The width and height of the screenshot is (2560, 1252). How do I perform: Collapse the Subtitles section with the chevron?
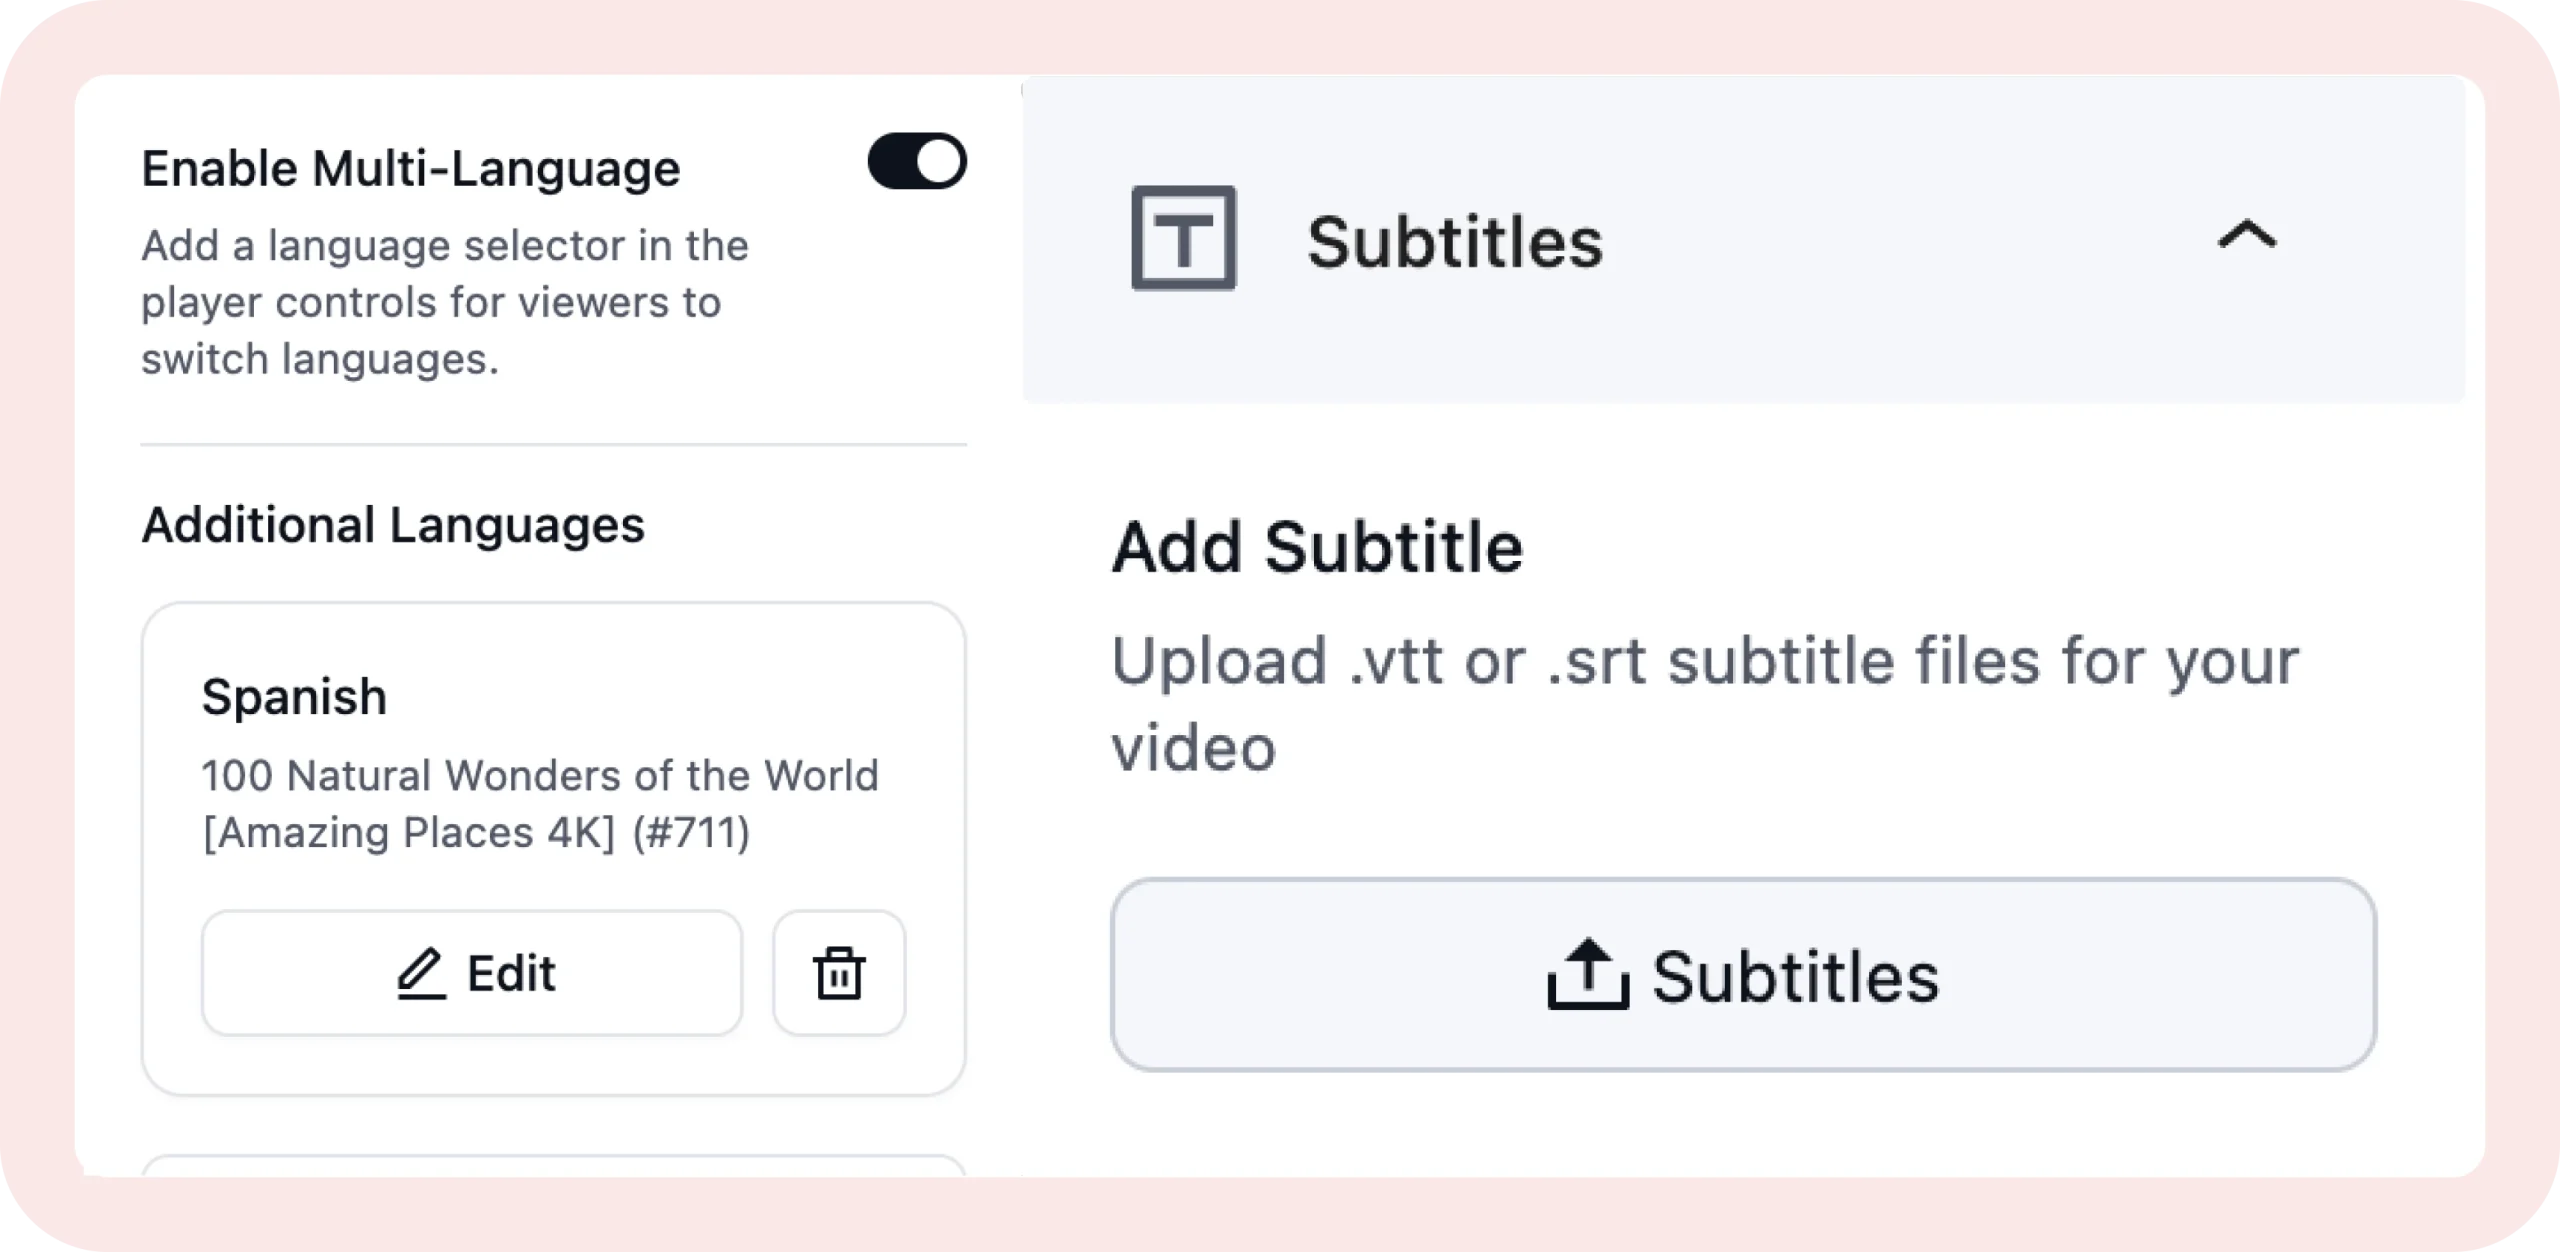pos(2246,235)
